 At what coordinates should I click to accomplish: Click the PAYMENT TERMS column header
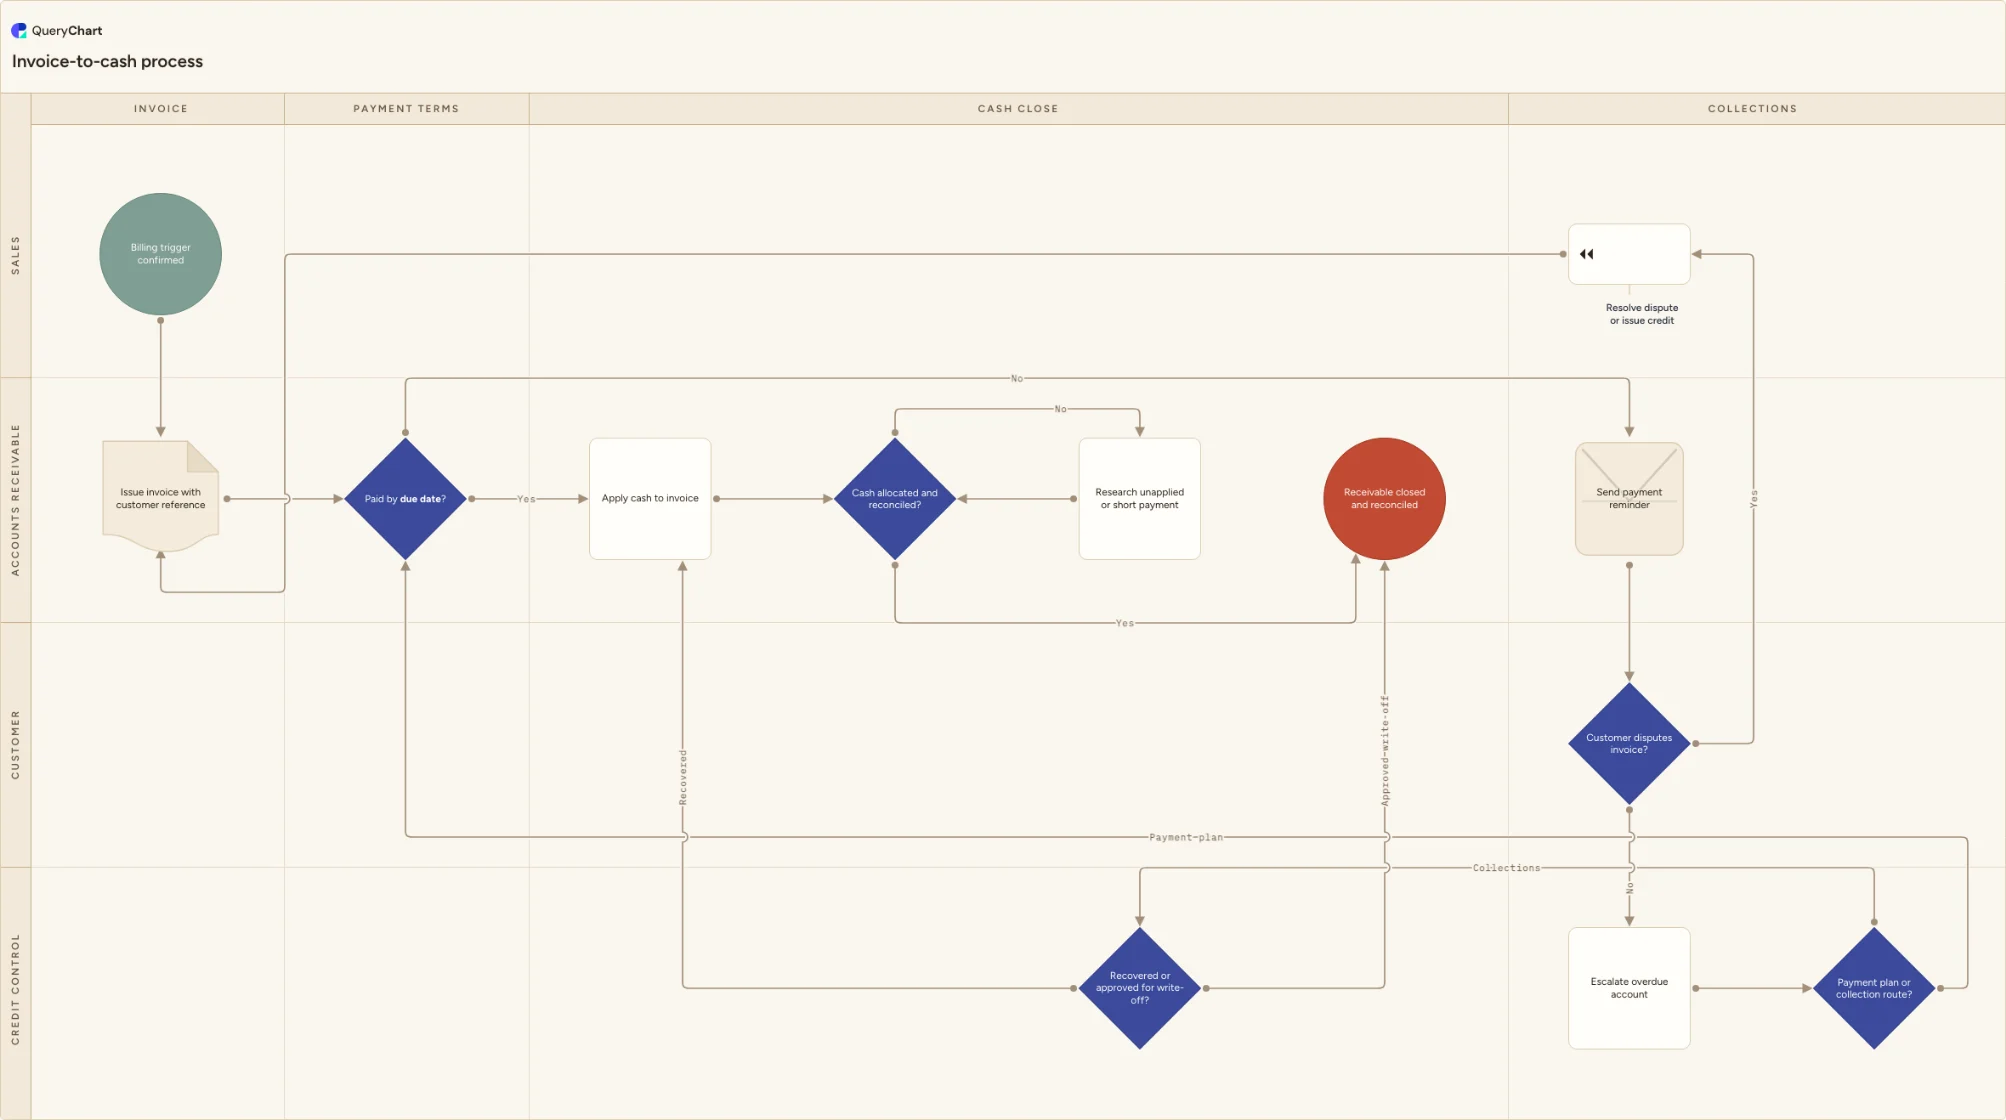click(406, 108)
